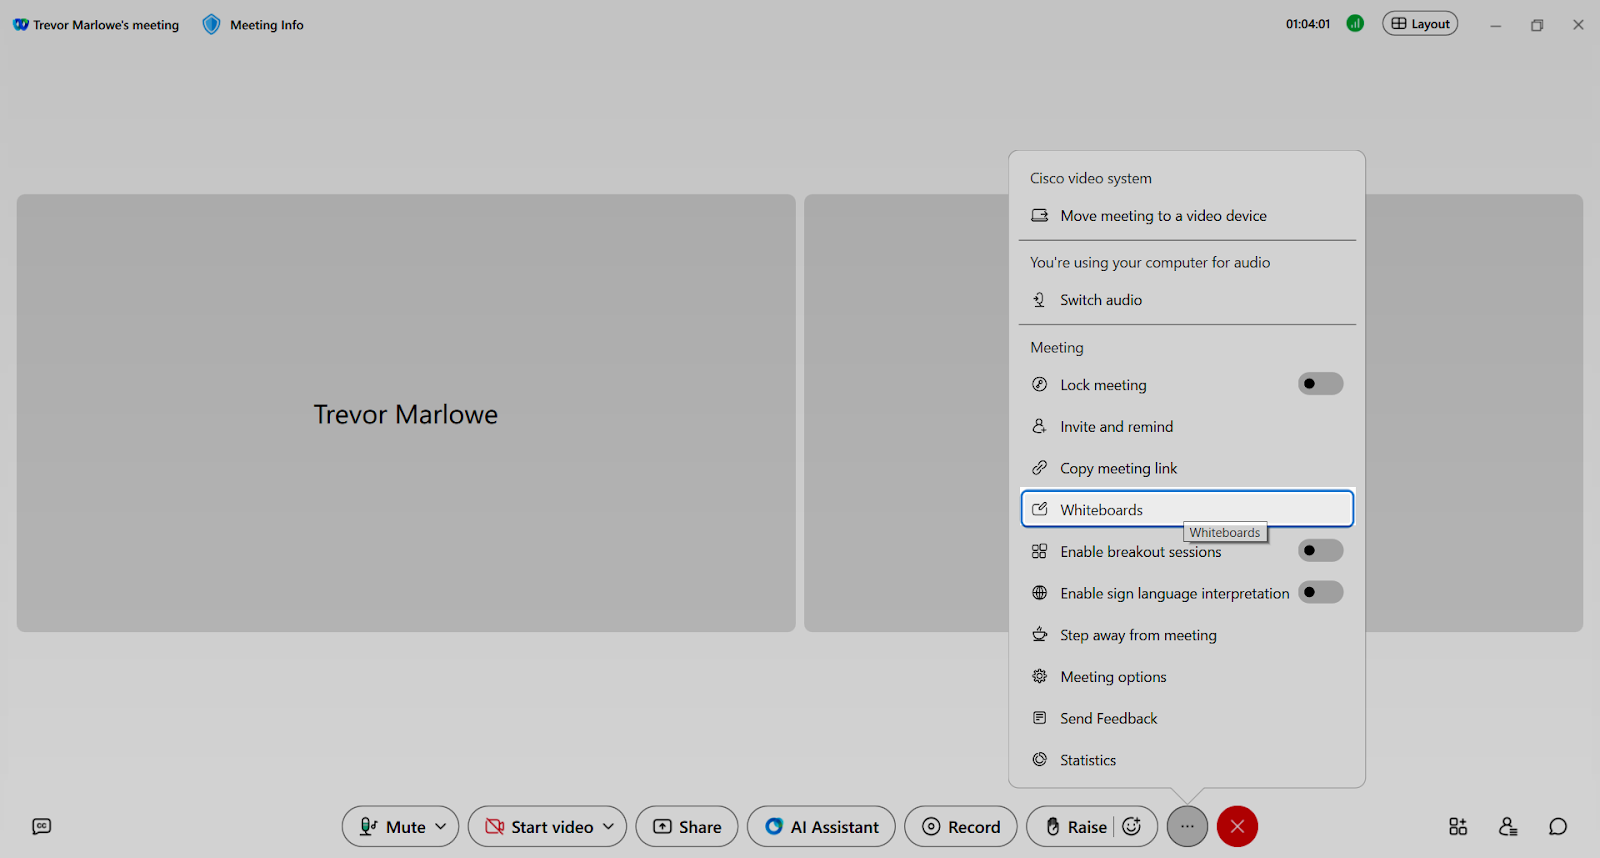Click the green network signal indicator
This screenshot has width=1600, height=858.
1355,24
